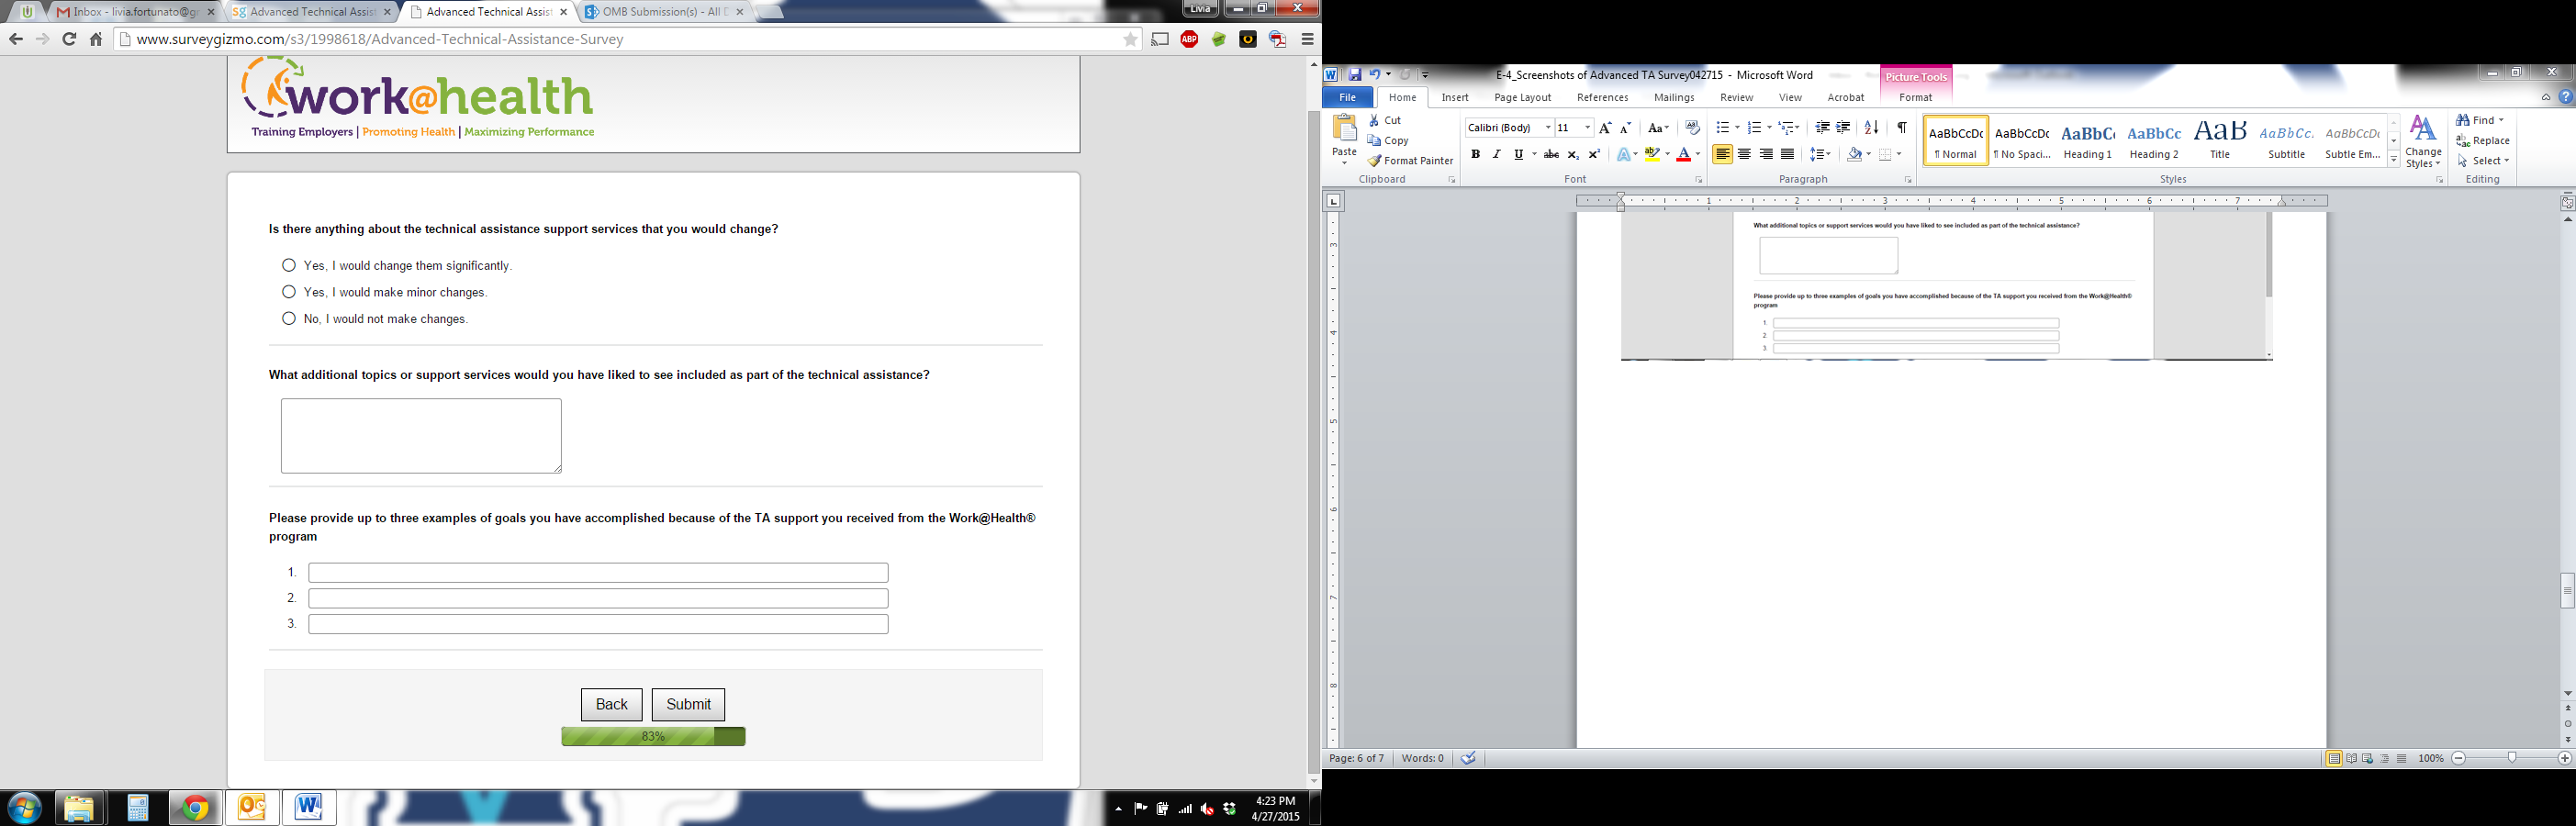The height and width of the screenshot is (826, 2576).
Task: Sort text alphabetically with A-Z icon
Action: tap(1871, 128)
